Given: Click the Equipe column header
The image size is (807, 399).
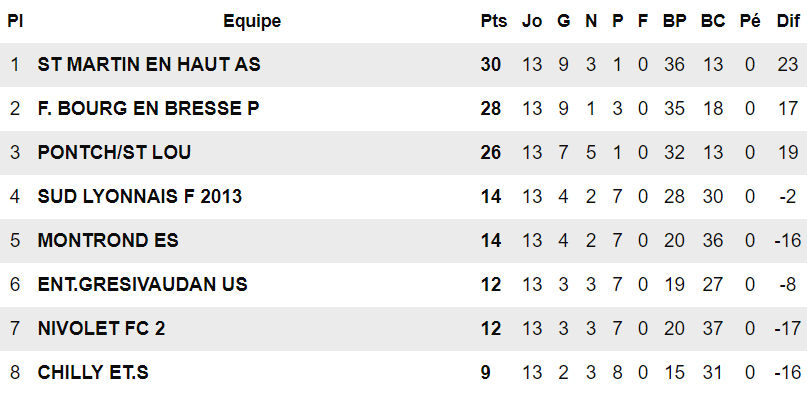Looking at the screenshot, I should (x=252, y=21).
